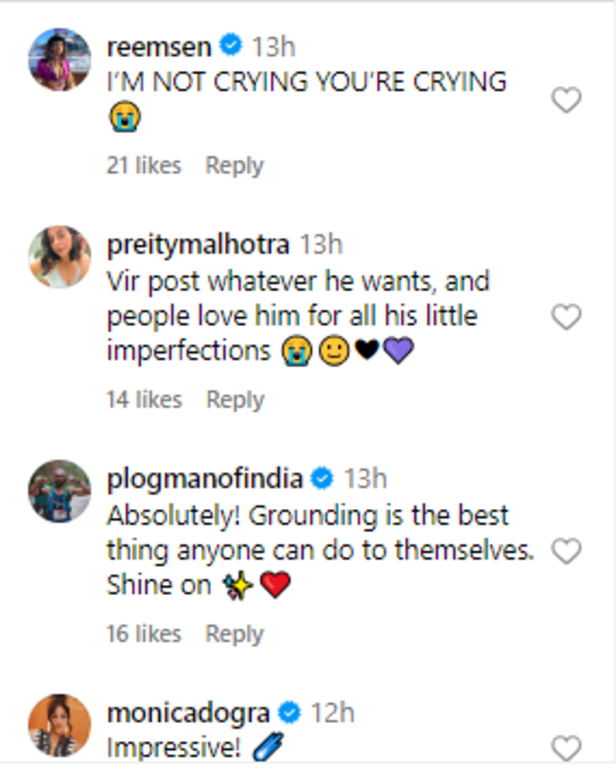Click the plogmanofindia username
The width and height of the screenshot is (616, 770).
click(x=204, y=478)
